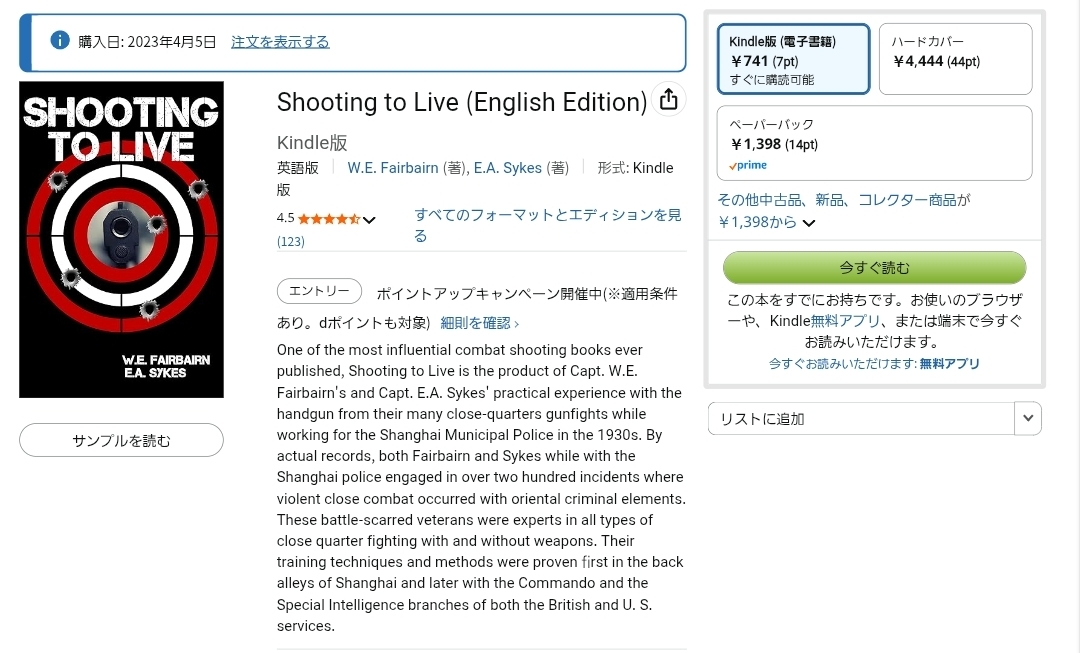Image resolution: width=1080 pixels, height=653 pixels.
Task: Click the orange star rating icons
Action: (x=329, y=219)
